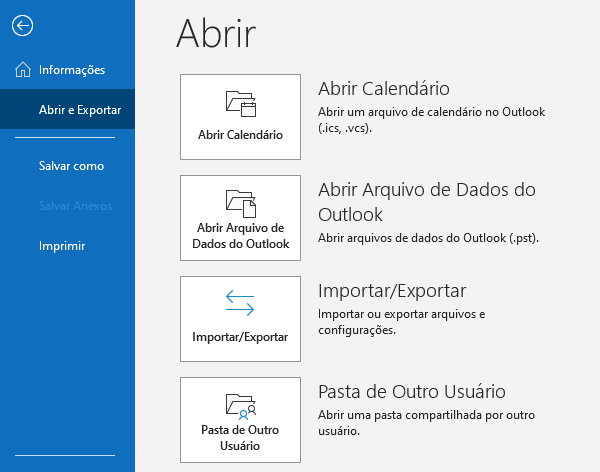Click the home icon beside Informações

click(x=23, y=70)
